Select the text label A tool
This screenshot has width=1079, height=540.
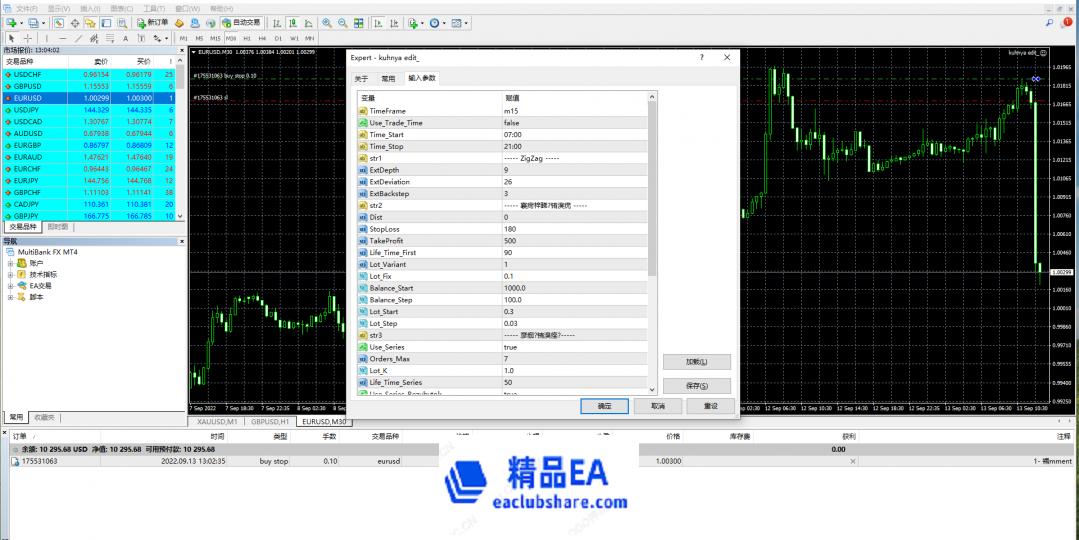tap(125, 39)
